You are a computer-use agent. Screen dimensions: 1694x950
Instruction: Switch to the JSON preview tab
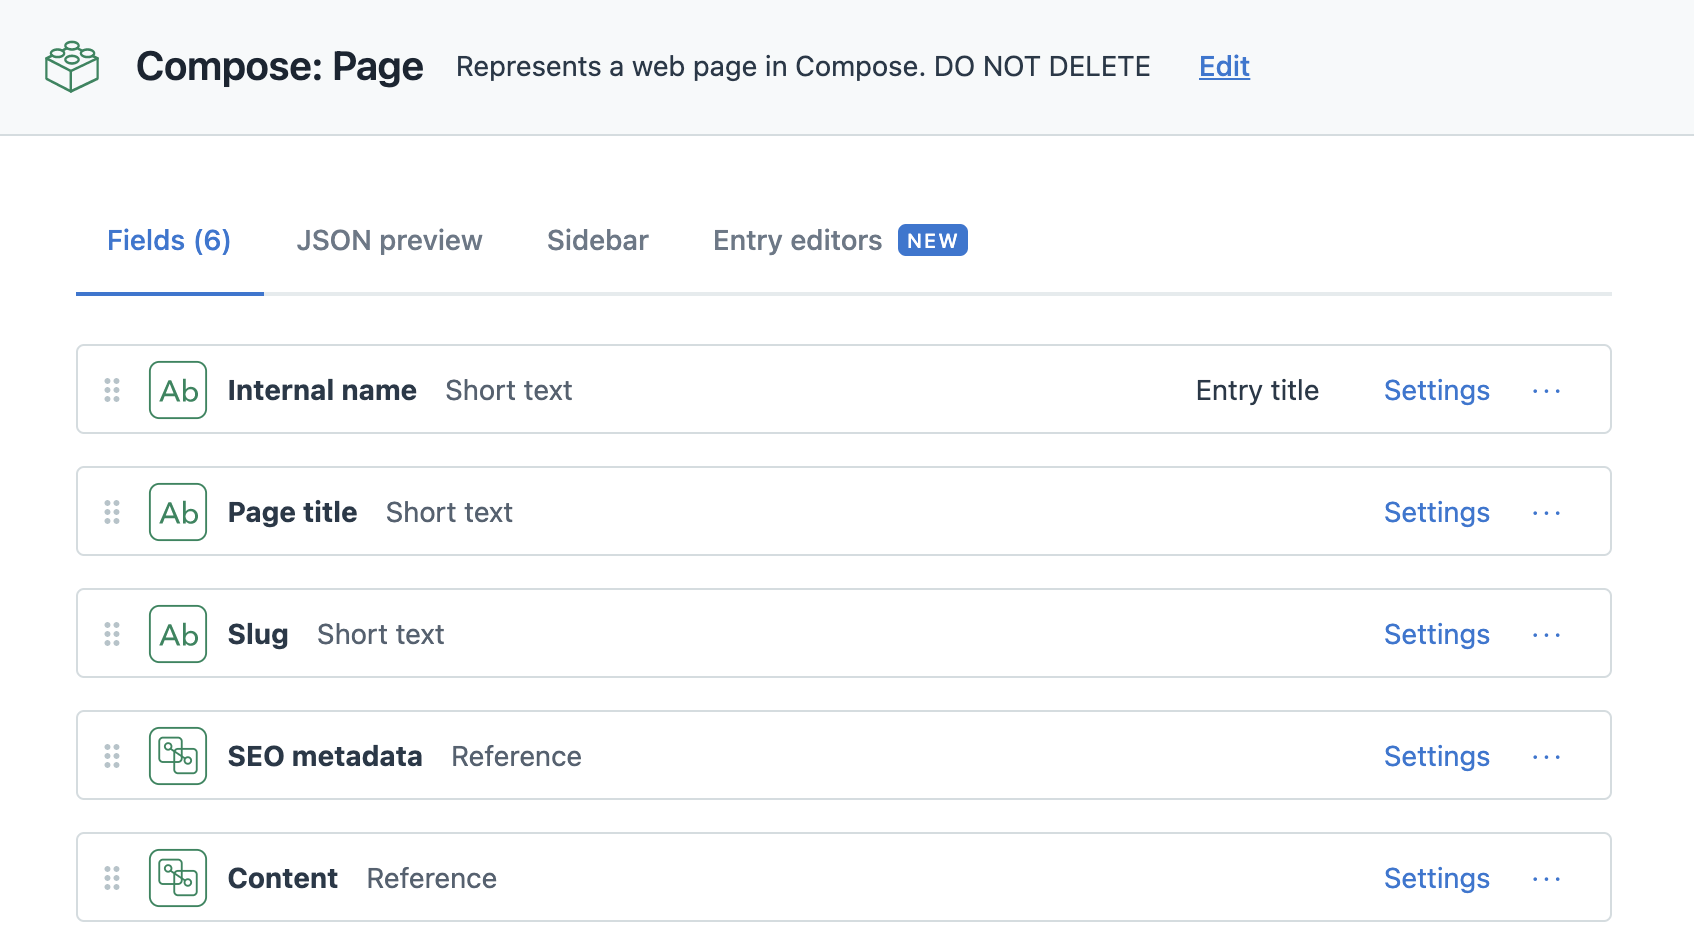[389, 241]
